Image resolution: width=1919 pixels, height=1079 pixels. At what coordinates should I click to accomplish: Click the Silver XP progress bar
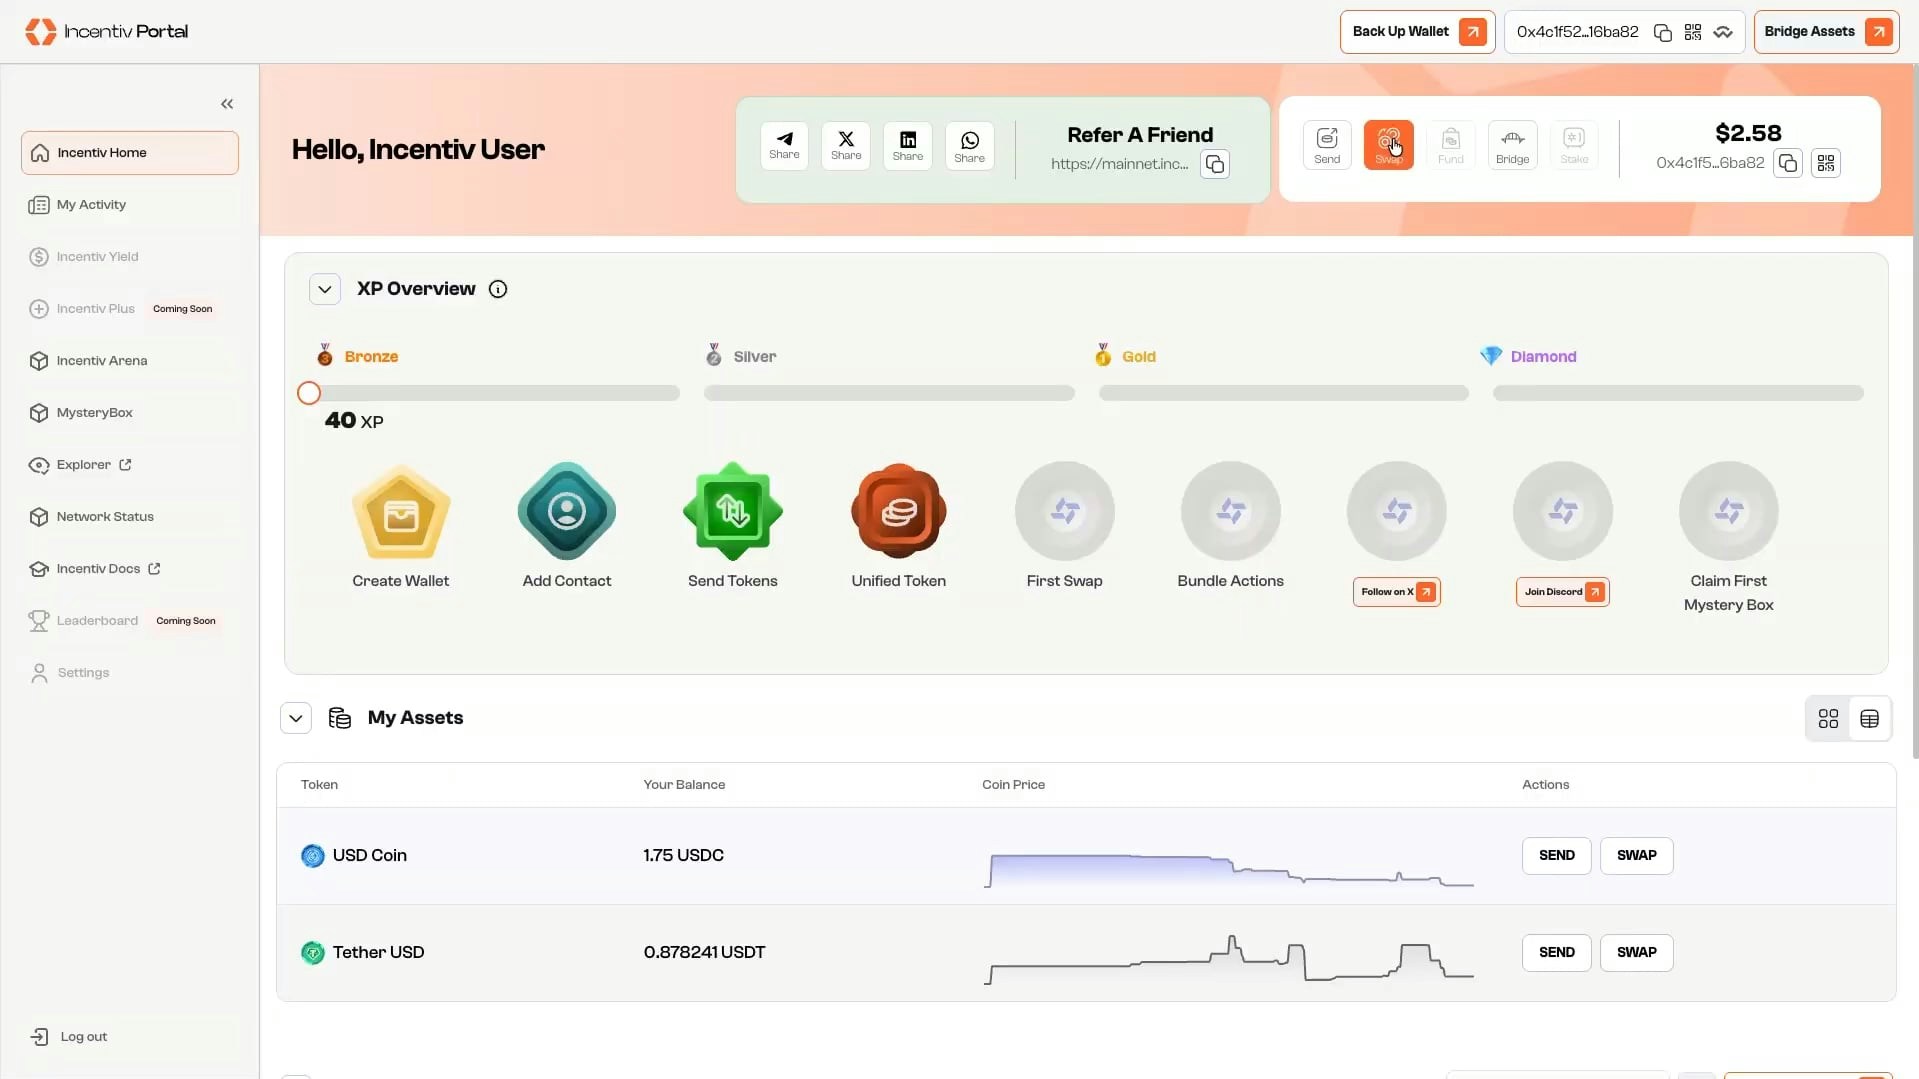pos(889,394)
